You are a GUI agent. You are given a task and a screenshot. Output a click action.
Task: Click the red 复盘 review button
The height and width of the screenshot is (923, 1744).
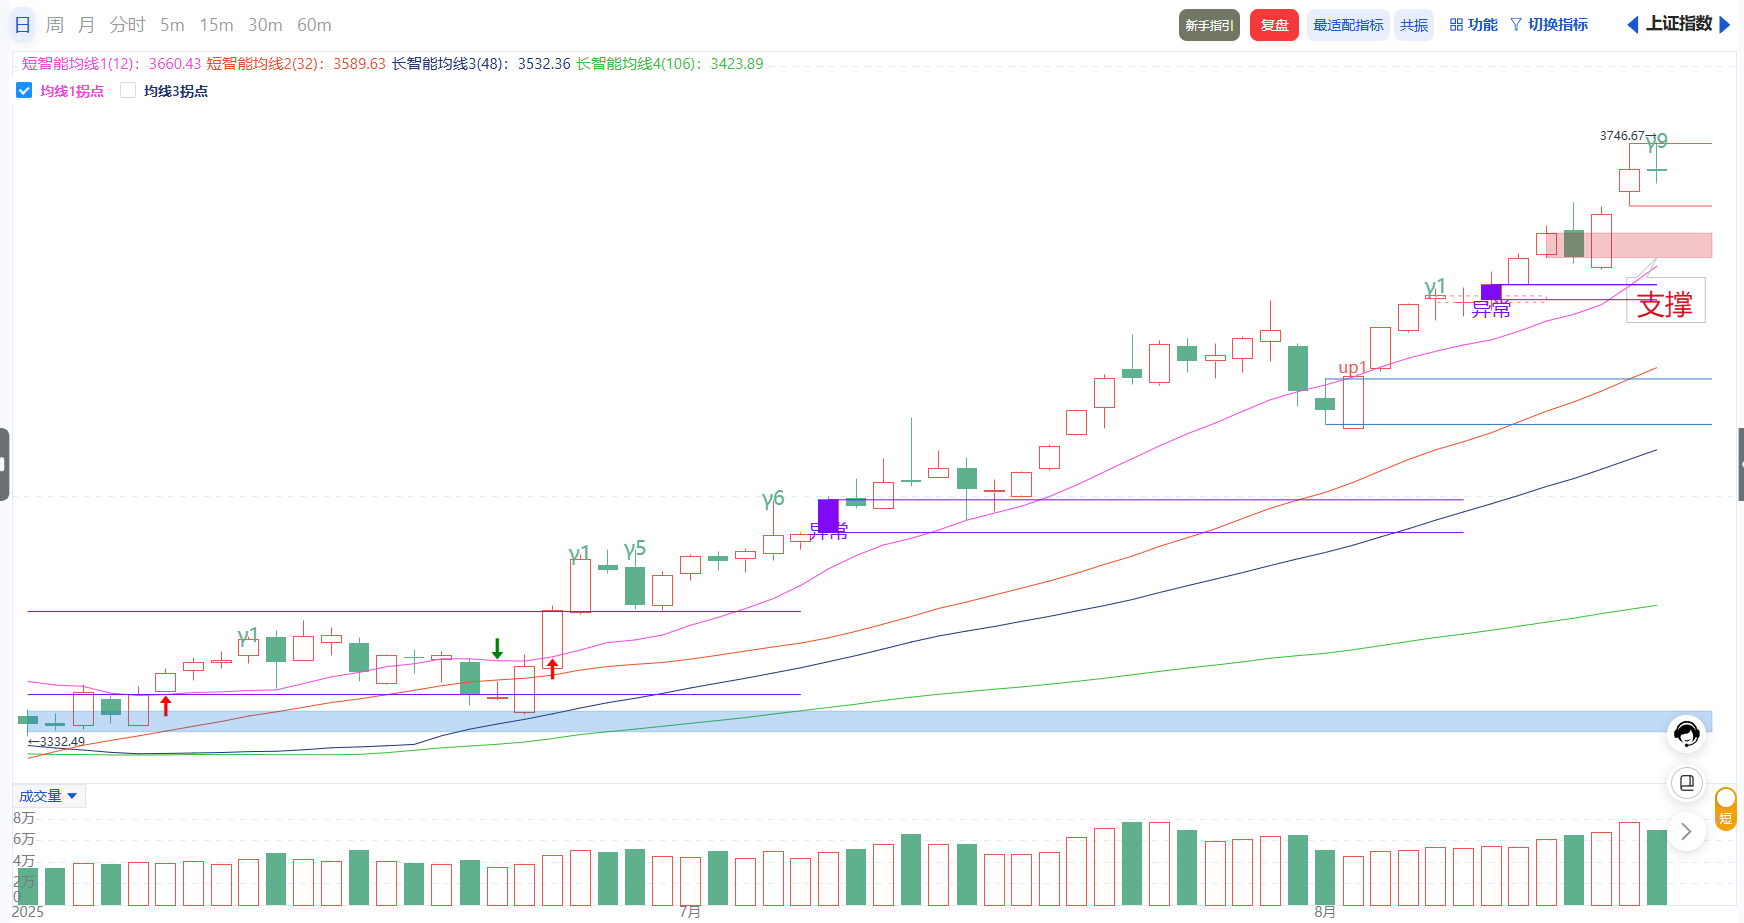[x=1274, y=25]
